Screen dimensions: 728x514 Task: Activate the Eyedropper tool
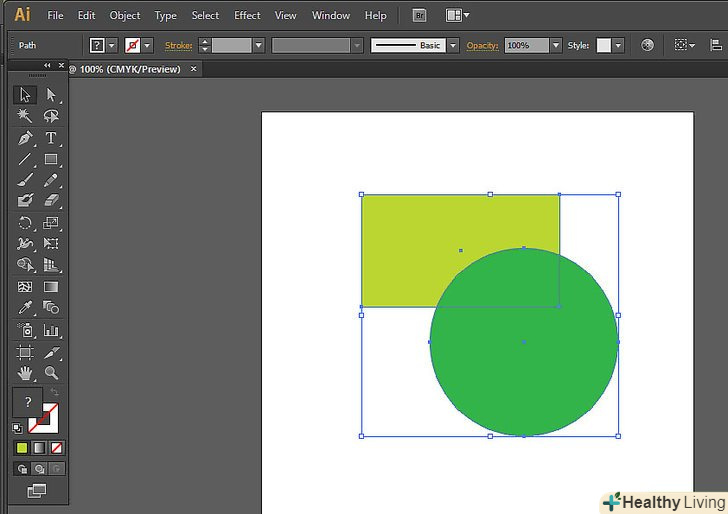(x=26, y=308)
